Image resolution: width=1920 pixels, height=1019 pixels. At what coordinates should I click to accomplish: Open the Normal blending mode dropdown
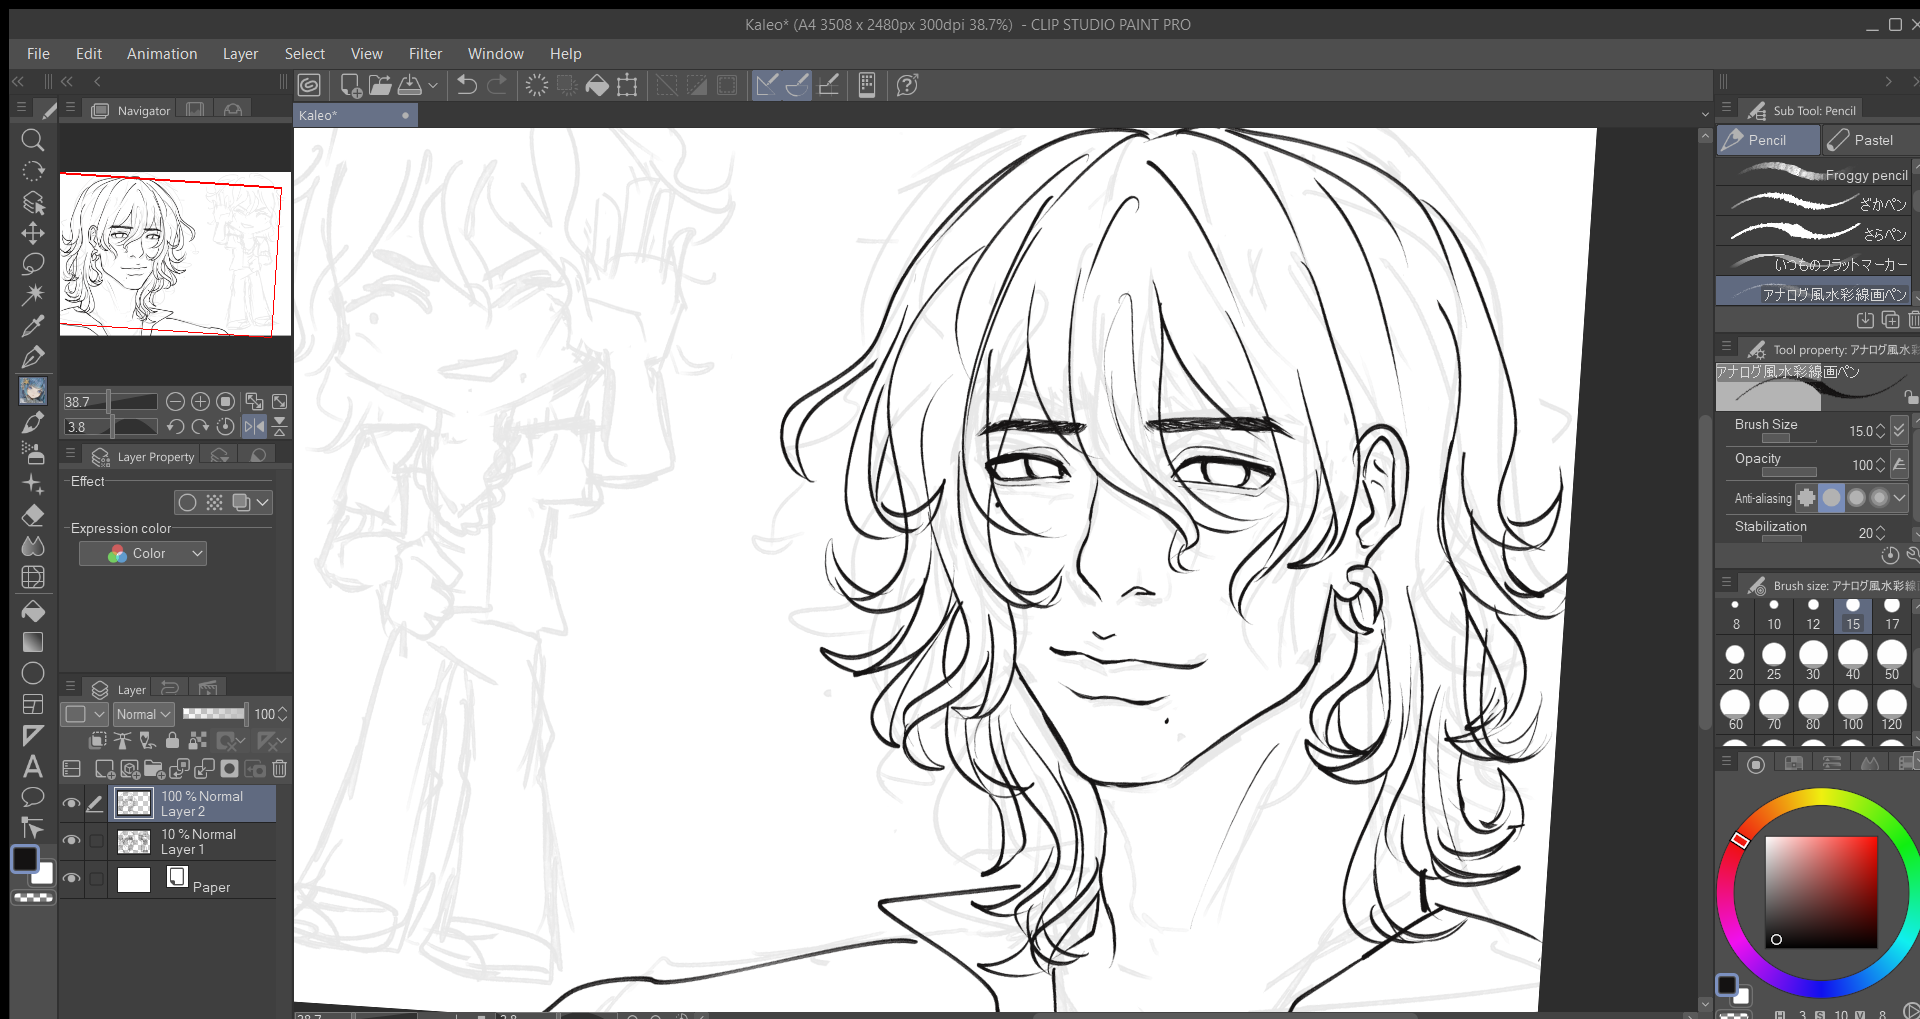tap(144, 714)
